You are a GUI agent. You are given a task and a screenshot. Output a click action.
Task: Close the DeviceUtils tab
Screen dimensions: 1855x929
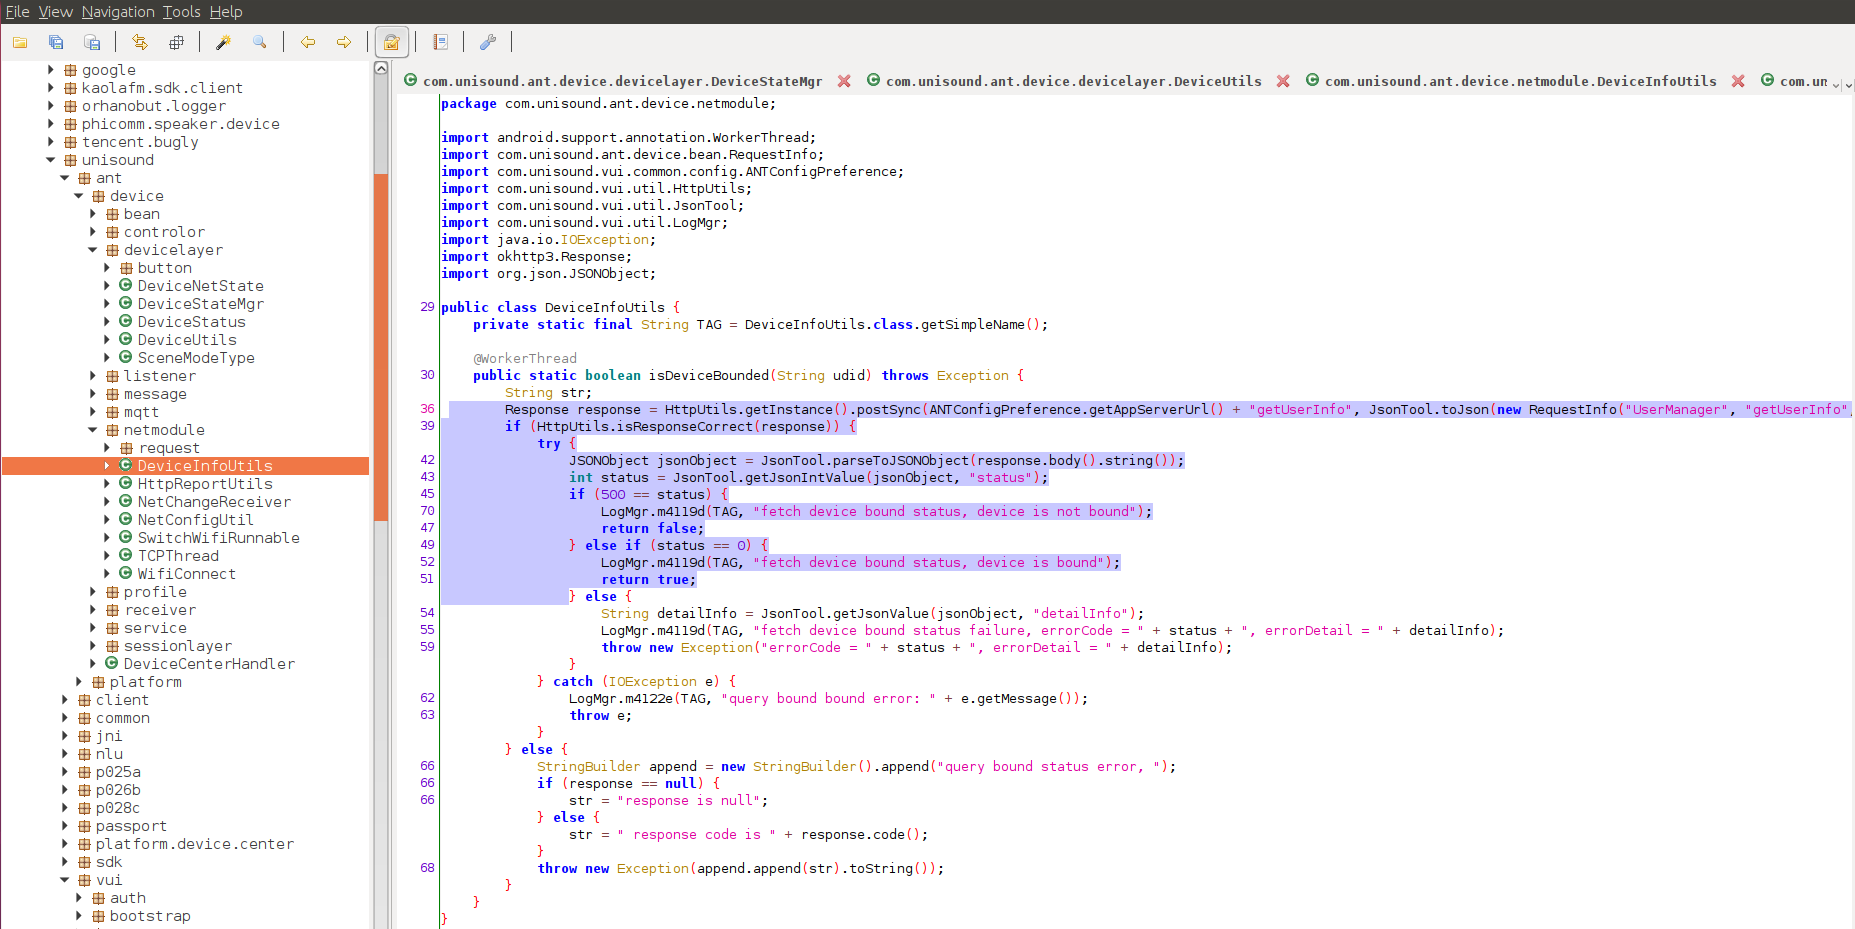pos(1283,81)
